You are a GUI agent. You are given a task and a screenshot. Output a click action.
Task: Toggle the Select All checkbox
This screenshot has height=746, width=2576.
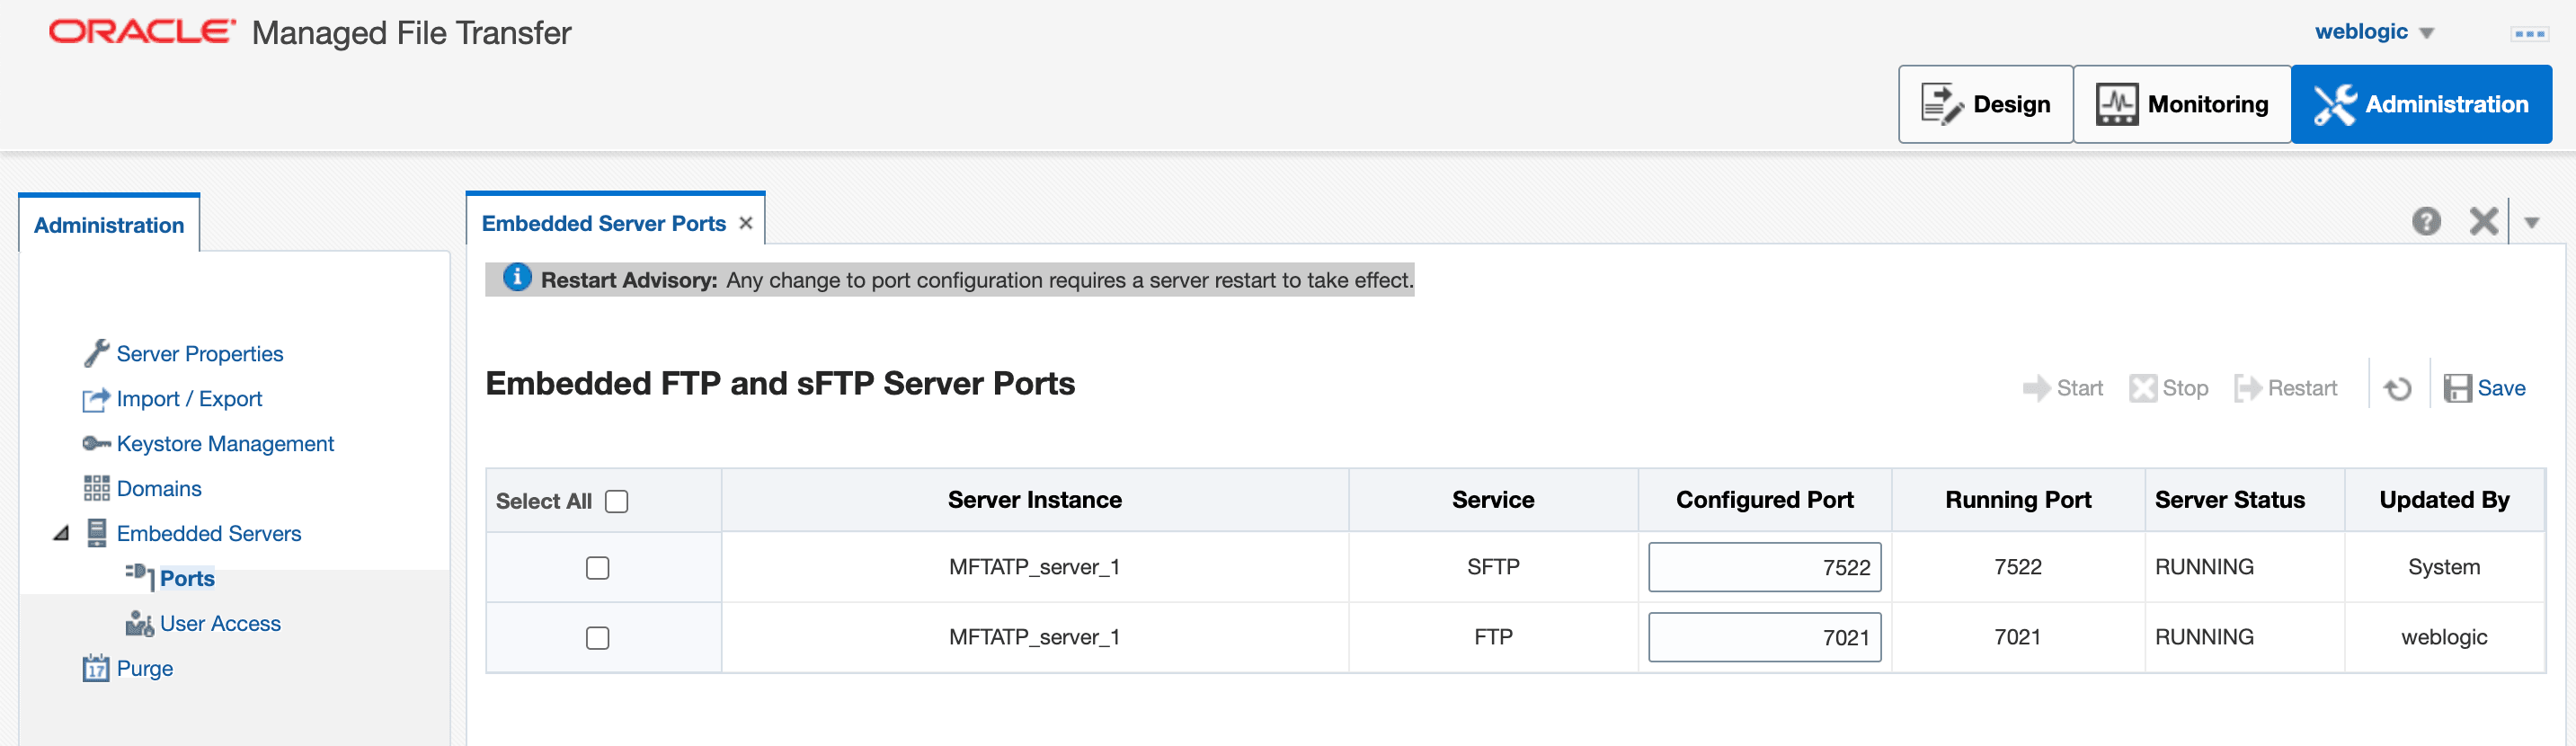(616, 501)
